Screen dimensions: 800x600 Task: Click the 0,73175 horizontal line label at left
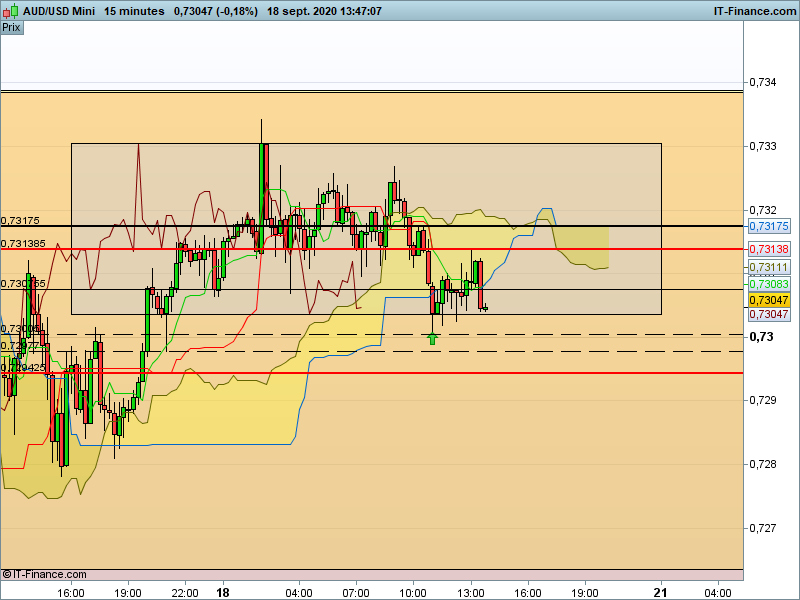(x=20, y=220)
